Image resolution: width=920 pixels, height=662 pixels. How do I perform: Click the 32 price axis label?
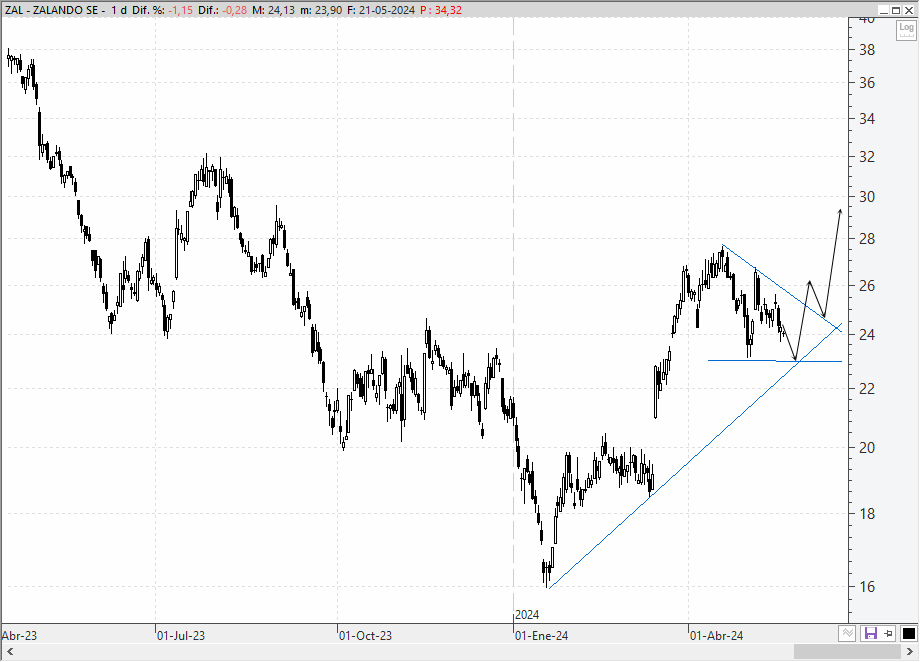click(867, 157)
